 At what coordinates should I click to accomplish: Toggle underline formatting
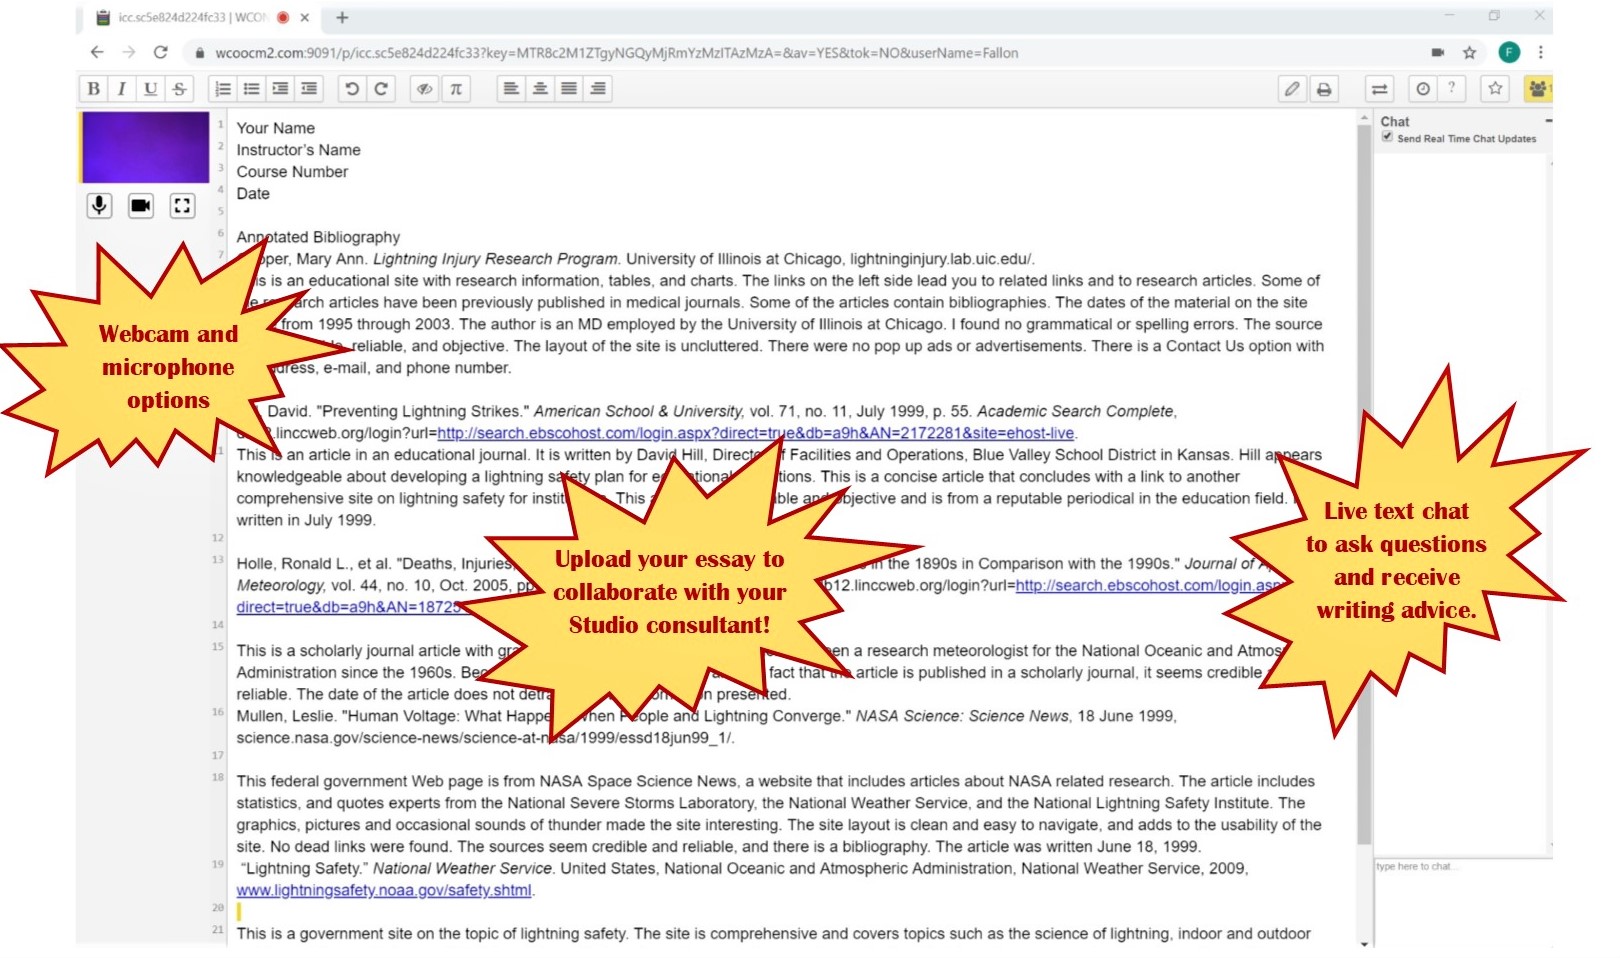coord(150,89)
